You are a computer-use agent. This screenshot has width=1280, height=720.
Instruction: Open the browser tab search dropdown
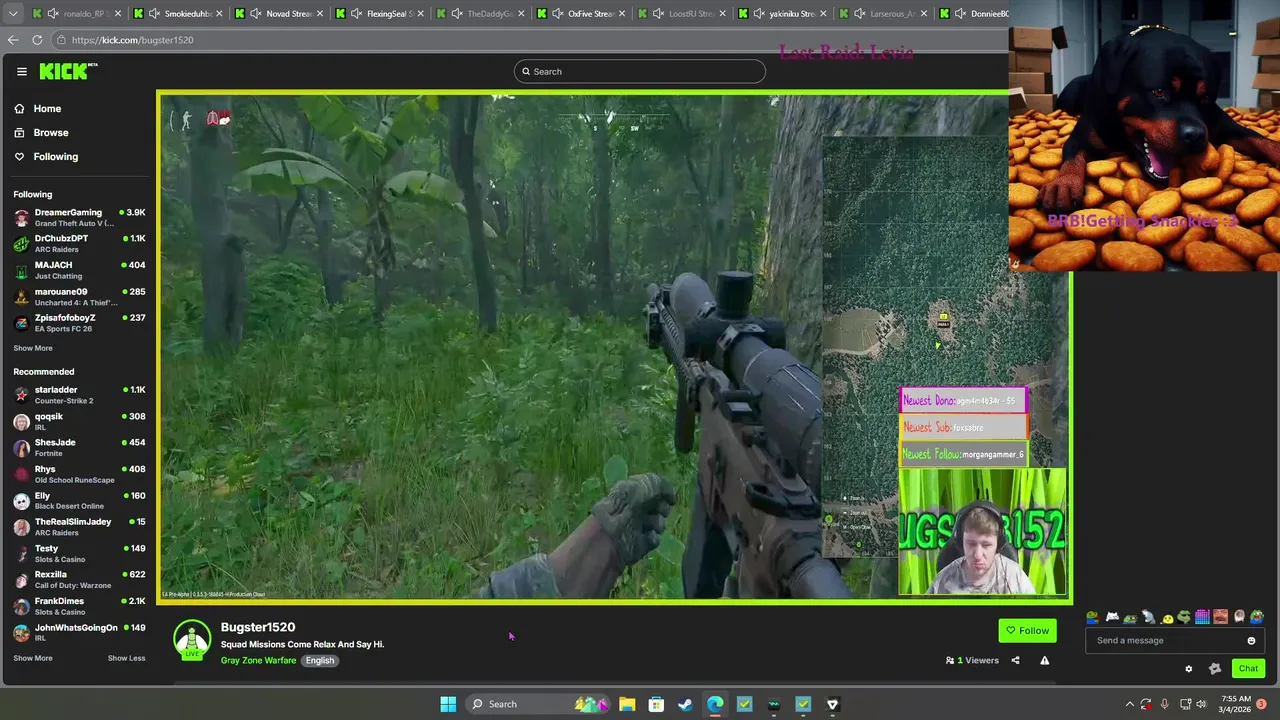(12, 13)
